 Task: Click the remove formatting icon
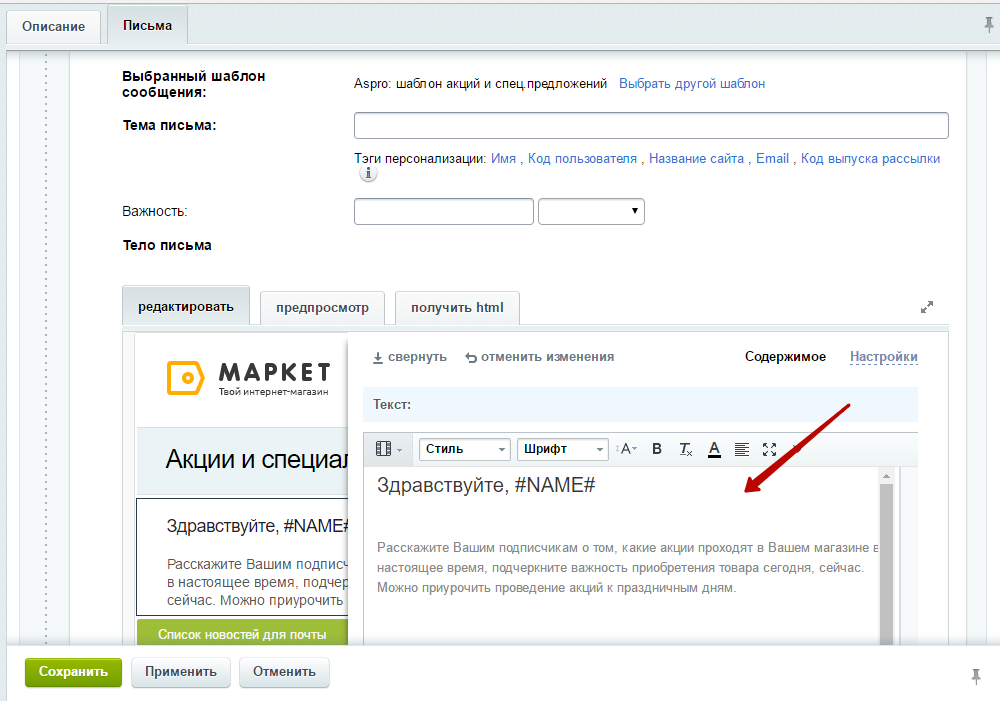(x=686, y=449)
